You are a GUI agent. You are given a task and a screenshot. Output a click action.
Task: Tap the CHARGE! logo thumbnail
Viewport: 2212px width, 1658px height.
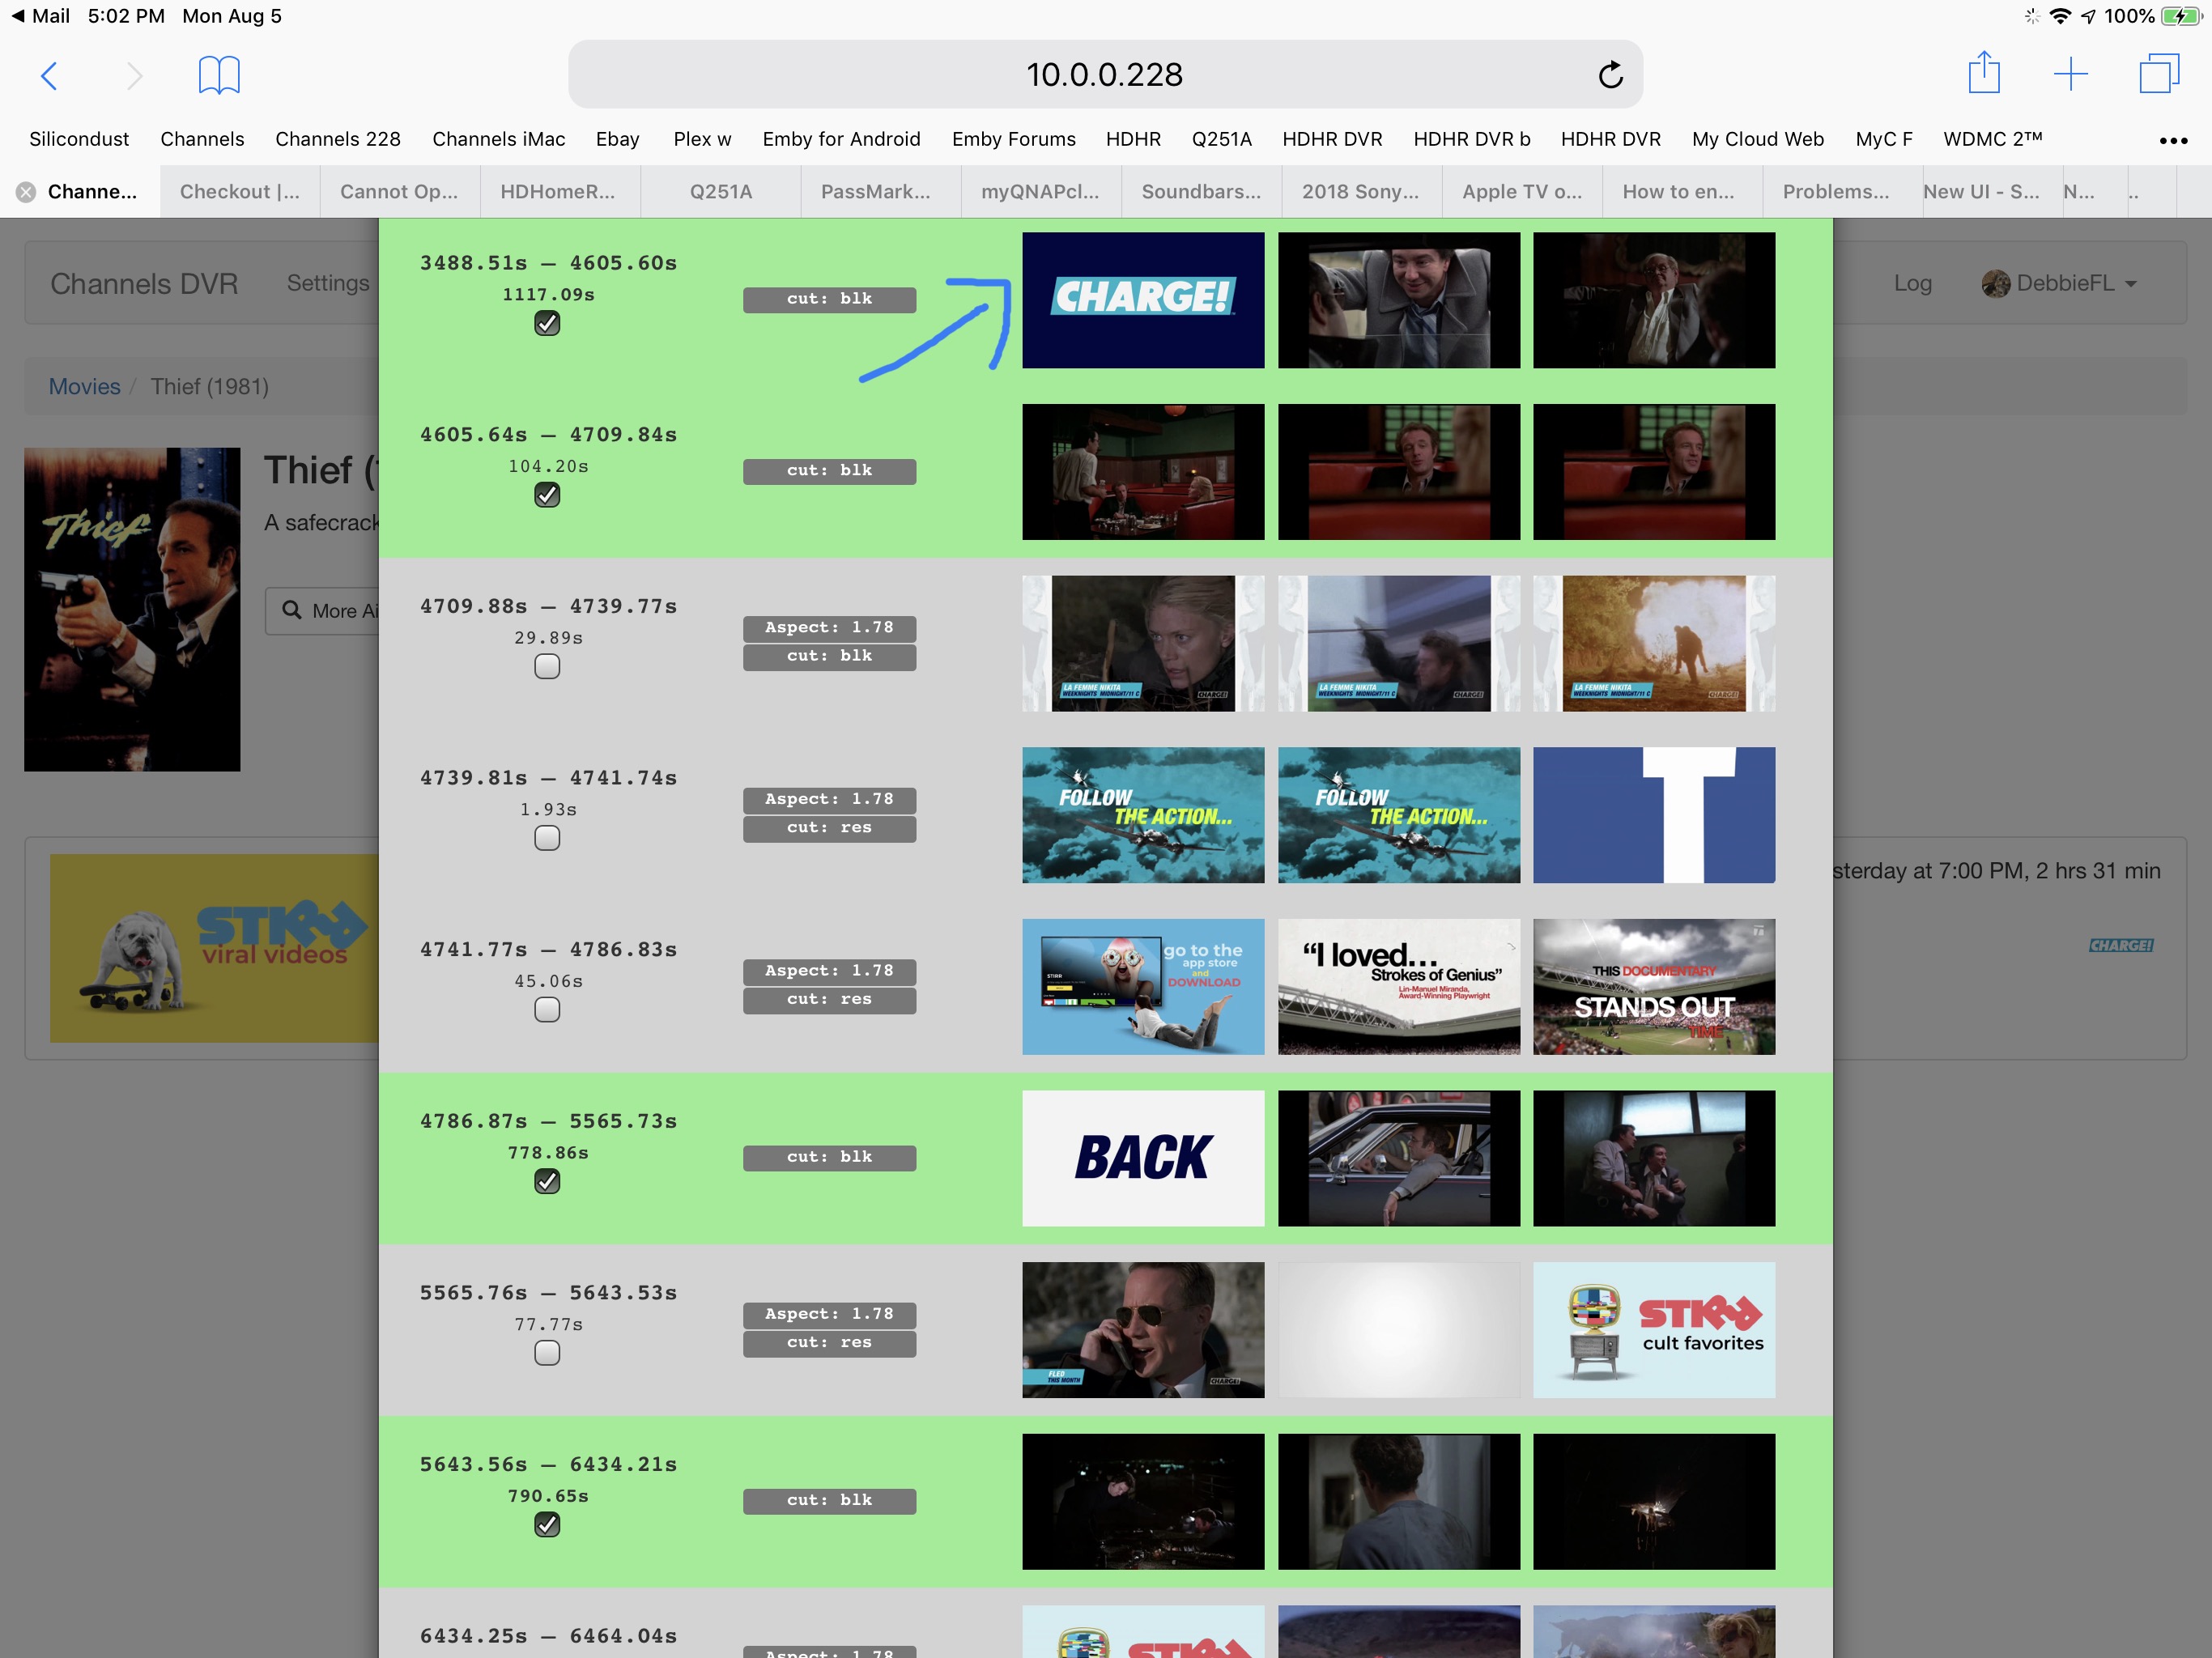[1143, 300]
